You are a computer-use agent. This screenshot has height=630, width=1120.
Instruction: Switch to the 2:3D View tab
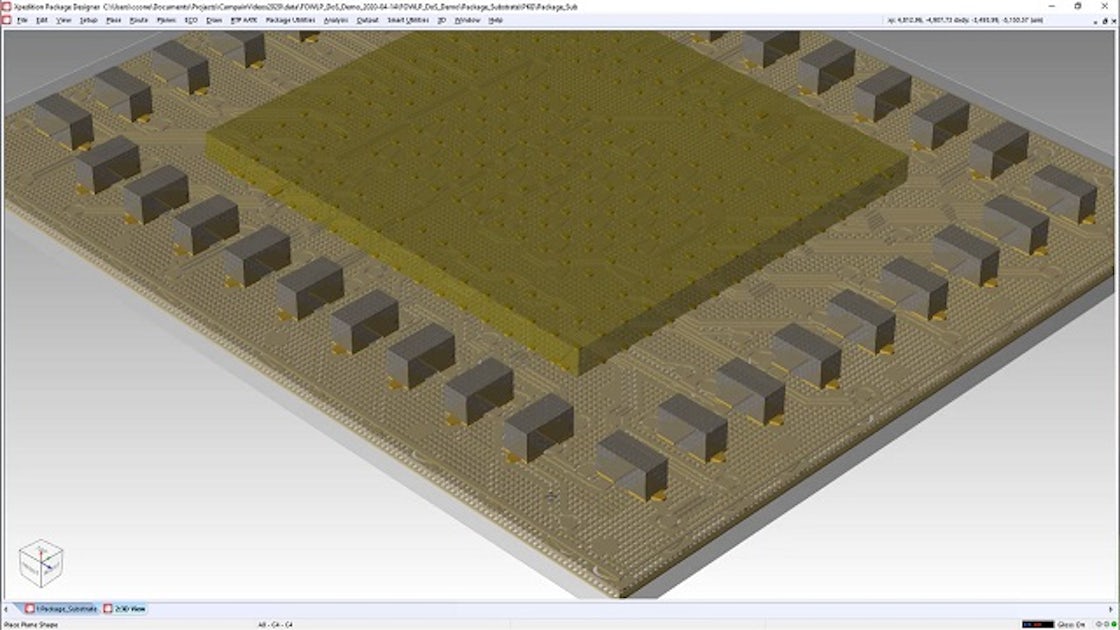(x=131, y=607)
